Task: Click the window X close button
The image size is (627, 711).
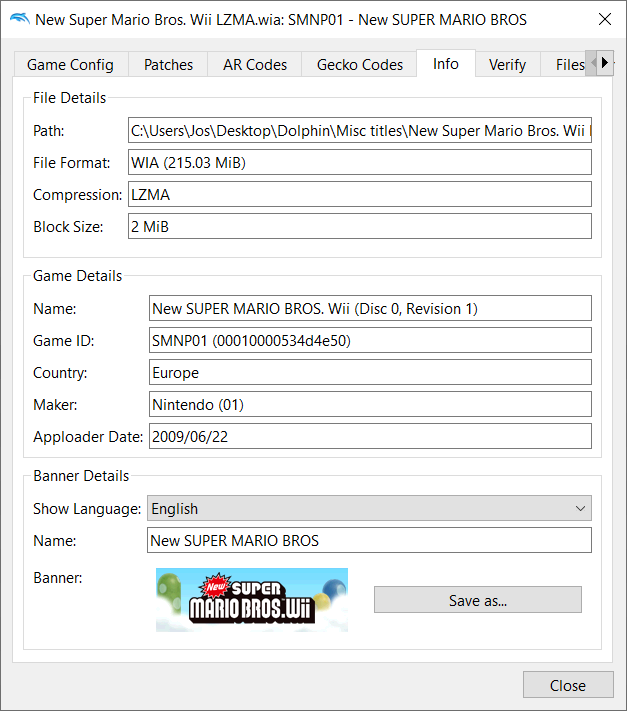Action: [605, 19]
